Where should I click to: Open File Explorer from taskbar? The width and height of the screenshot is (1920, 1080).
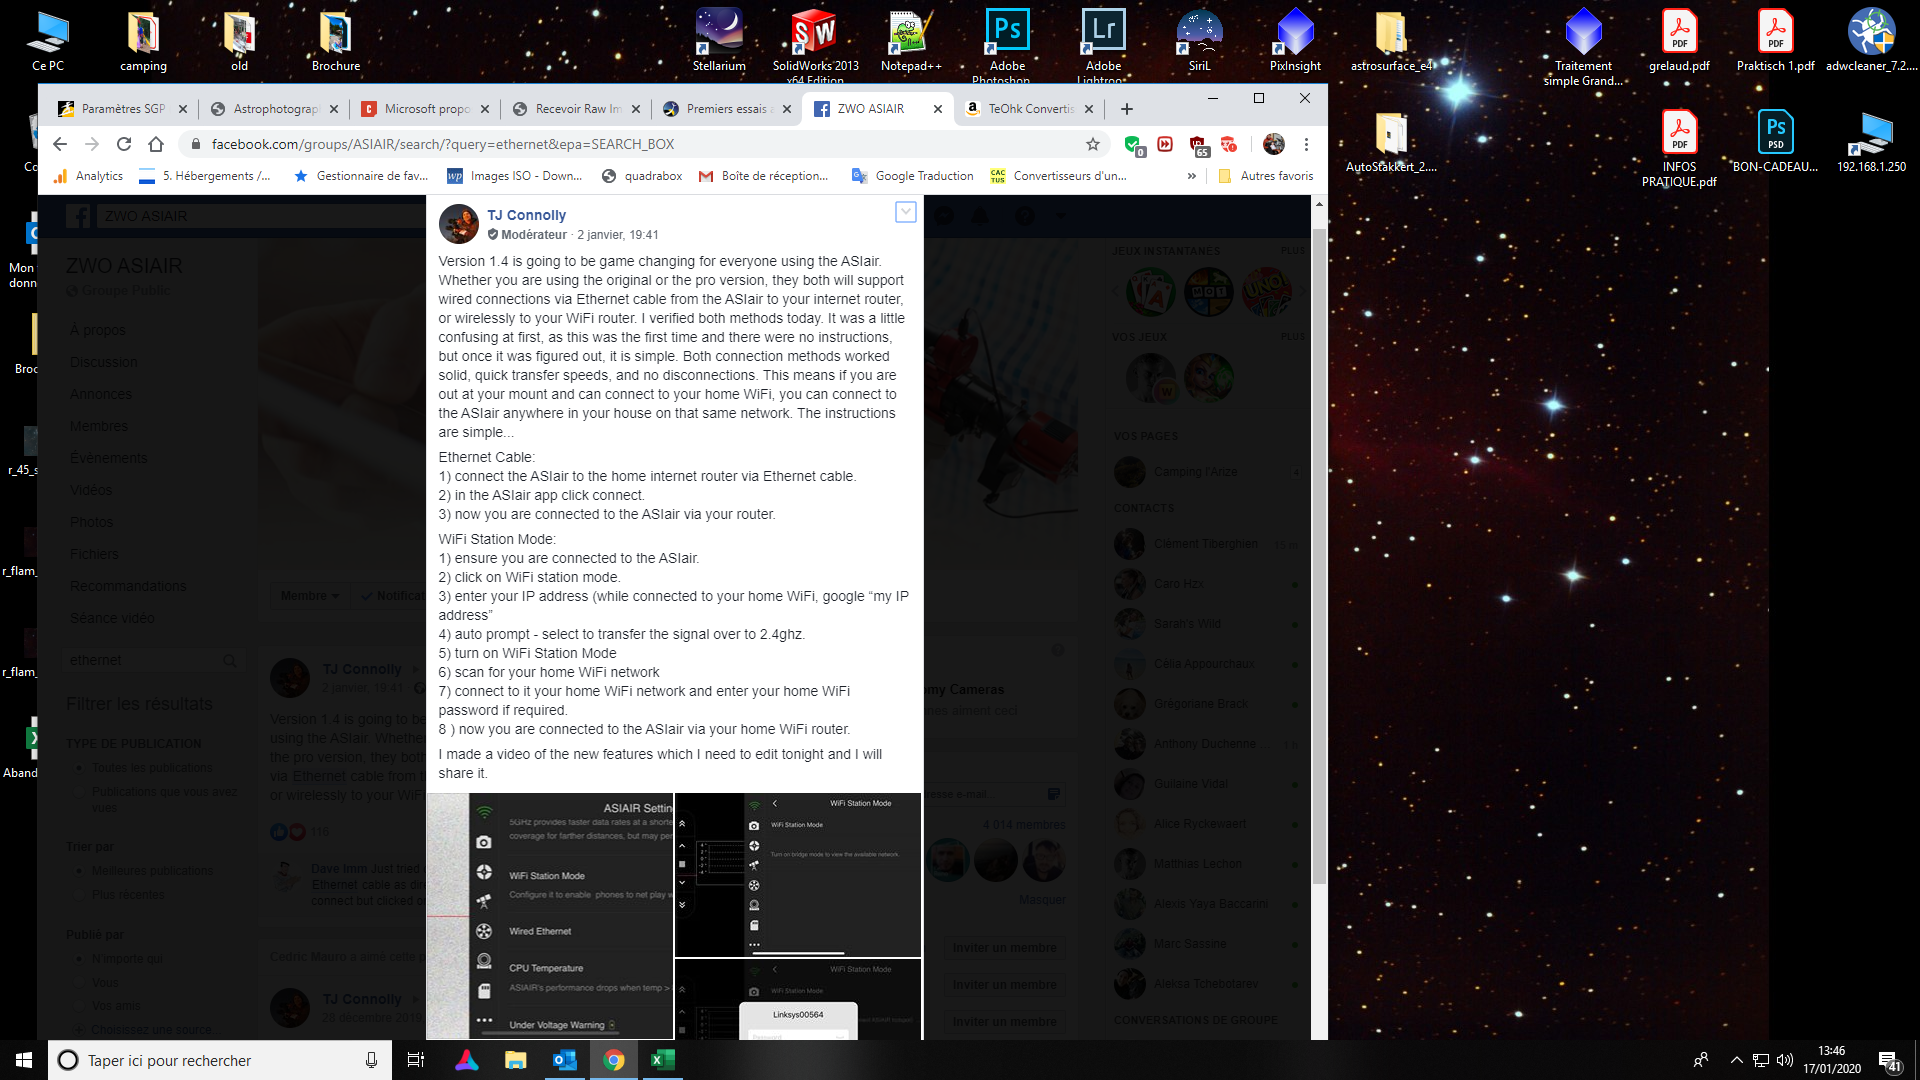click(x=515, y=1060)
